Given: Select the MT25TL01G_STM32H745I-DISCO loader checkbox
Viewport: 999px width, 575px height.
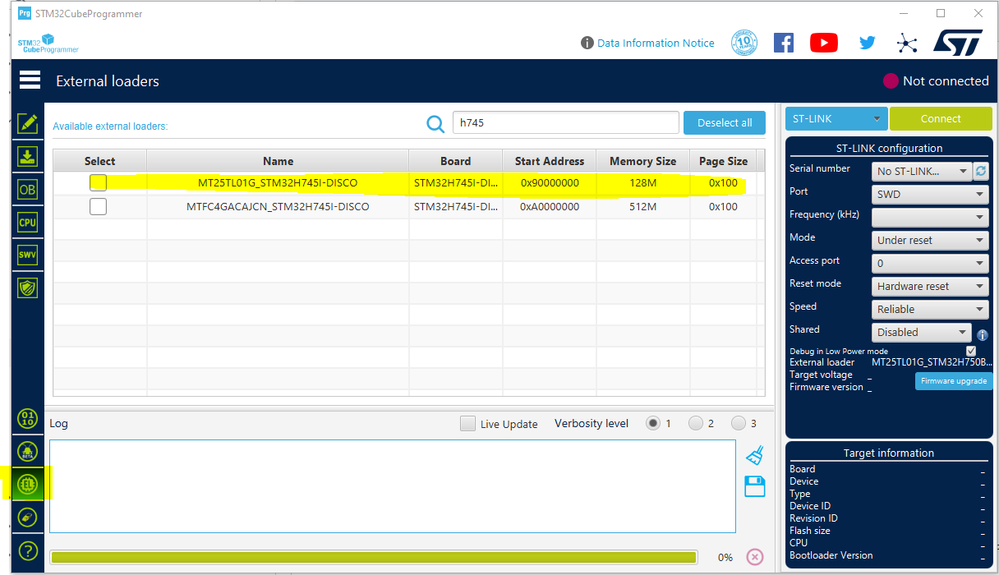Looking at the screenshot, I should (98, 183).
